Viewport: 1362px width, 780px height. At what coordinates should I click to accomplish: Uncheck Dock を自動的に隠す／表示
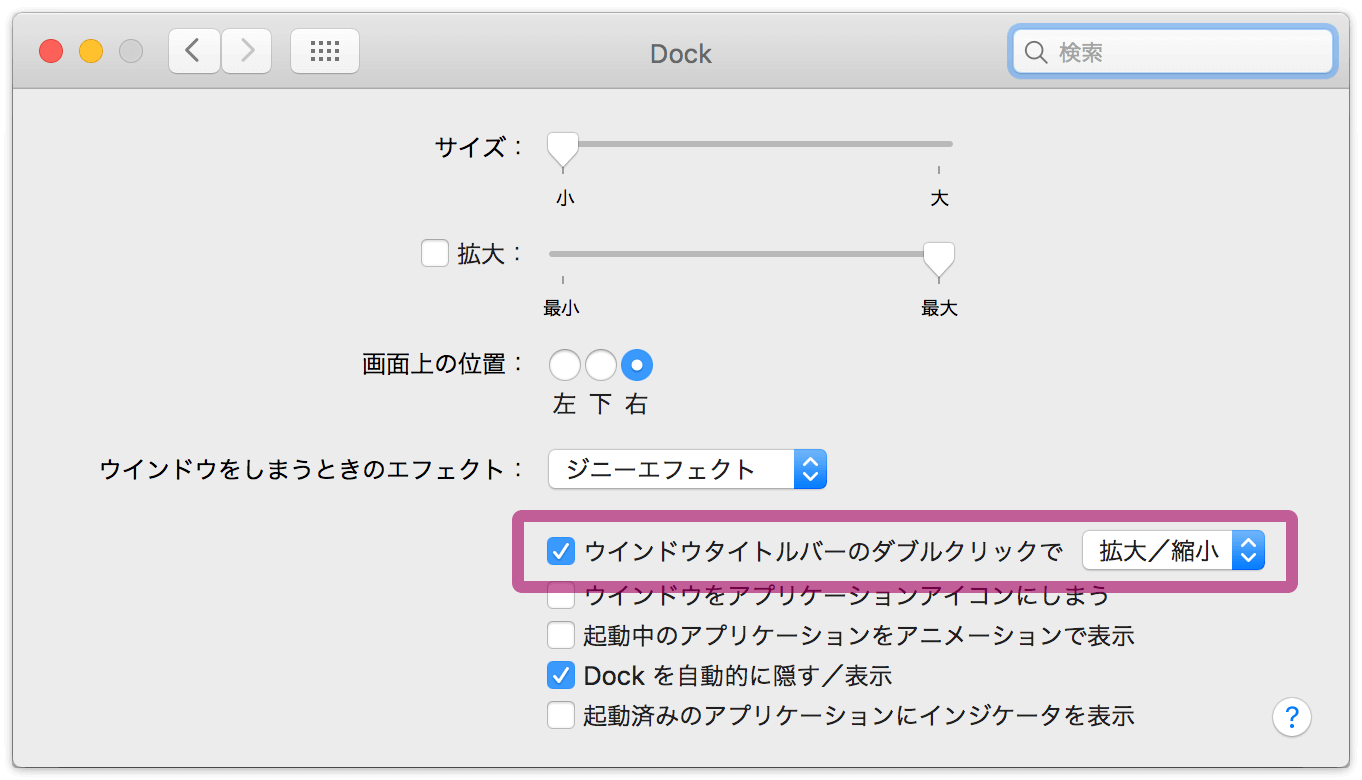[x=561, y=675]
